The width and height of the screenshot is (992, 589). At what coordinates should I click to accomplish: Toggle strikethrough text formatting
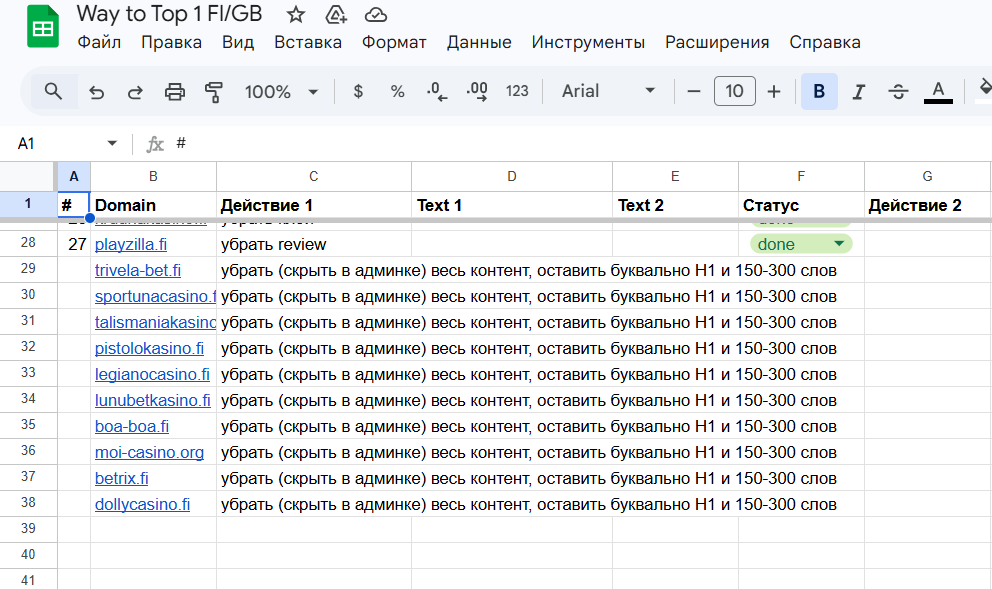pos(898,92)
